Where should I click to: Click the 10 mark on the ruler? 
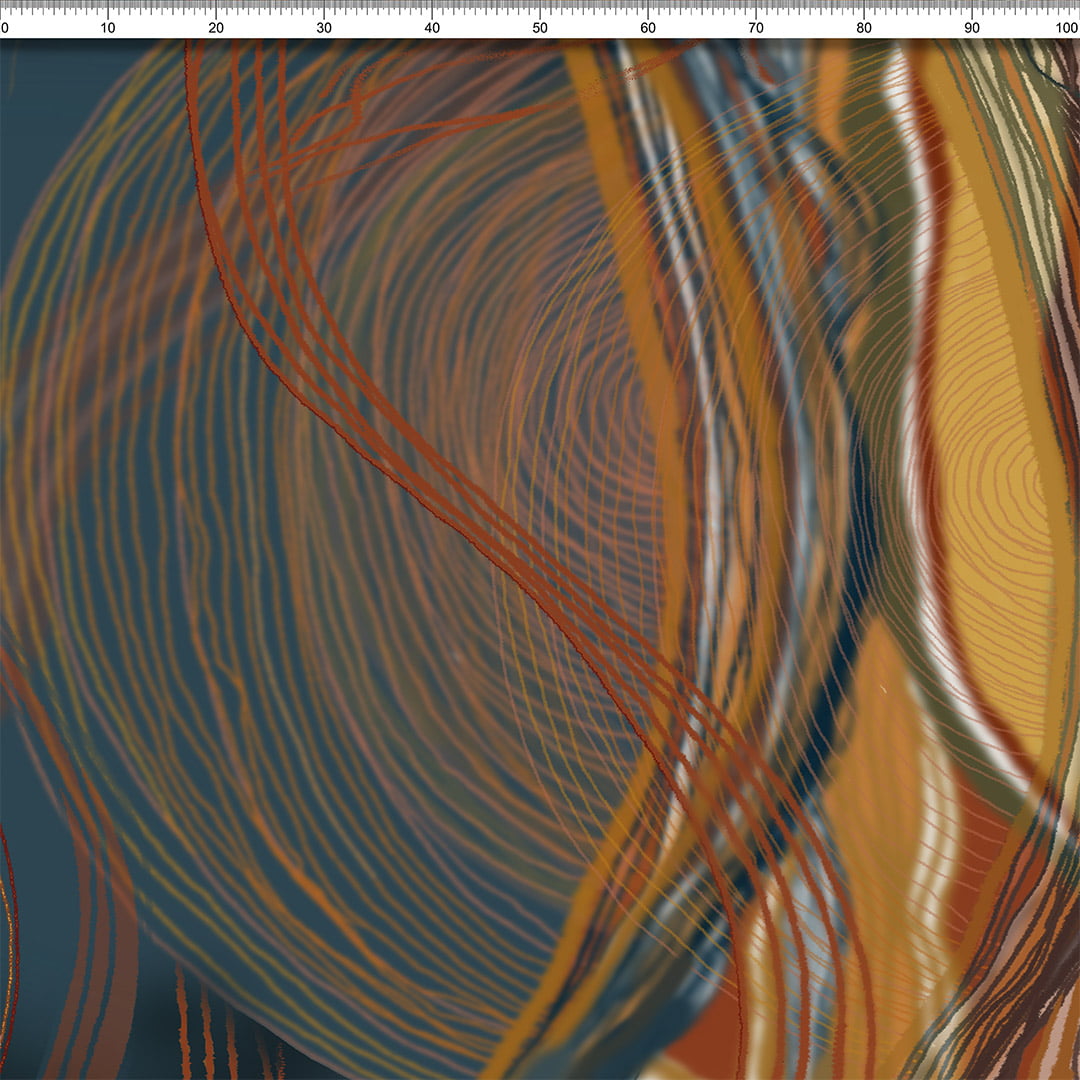pos(108,27)
